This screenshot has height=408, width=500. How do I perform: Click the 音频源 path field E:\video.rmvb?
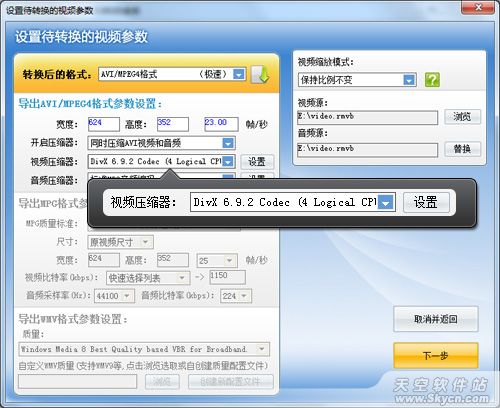tap(367, 150)
